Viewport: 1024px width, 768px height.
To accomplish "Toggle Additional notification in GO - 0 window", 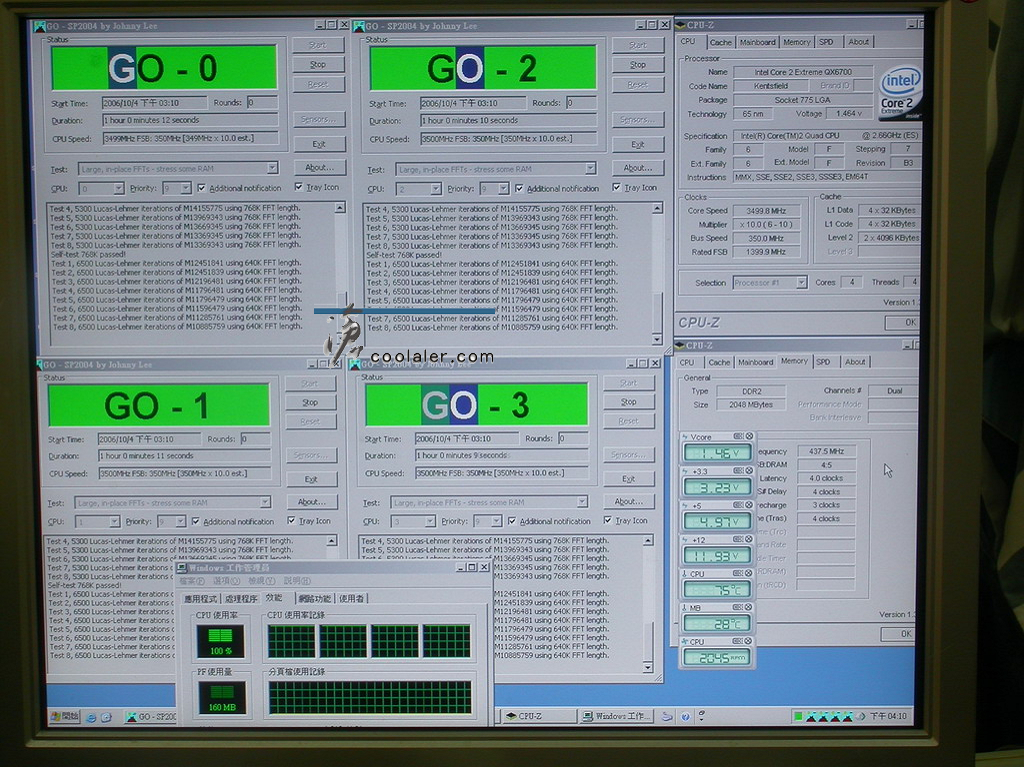I will point(201,188).
